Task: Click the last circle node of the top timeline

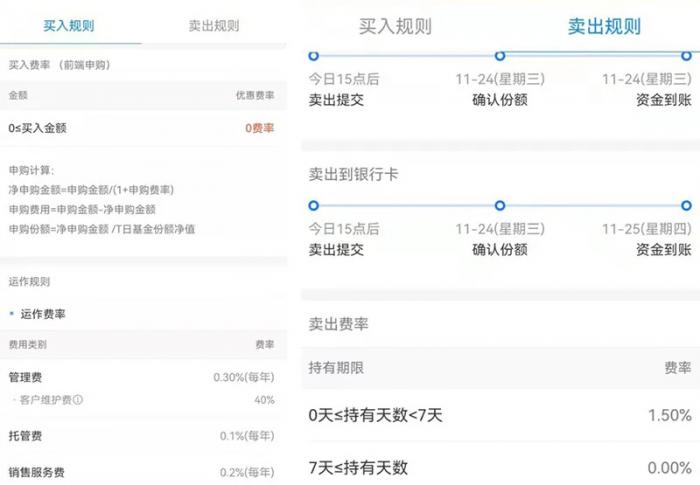Action: (x=686, y=56)
